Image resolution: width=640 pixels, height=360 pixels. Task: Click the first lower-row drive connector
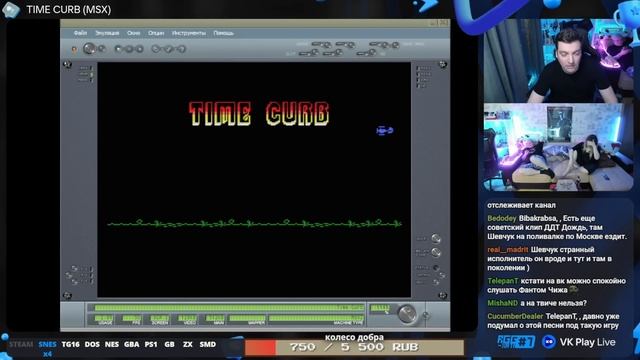coord(309,53)
